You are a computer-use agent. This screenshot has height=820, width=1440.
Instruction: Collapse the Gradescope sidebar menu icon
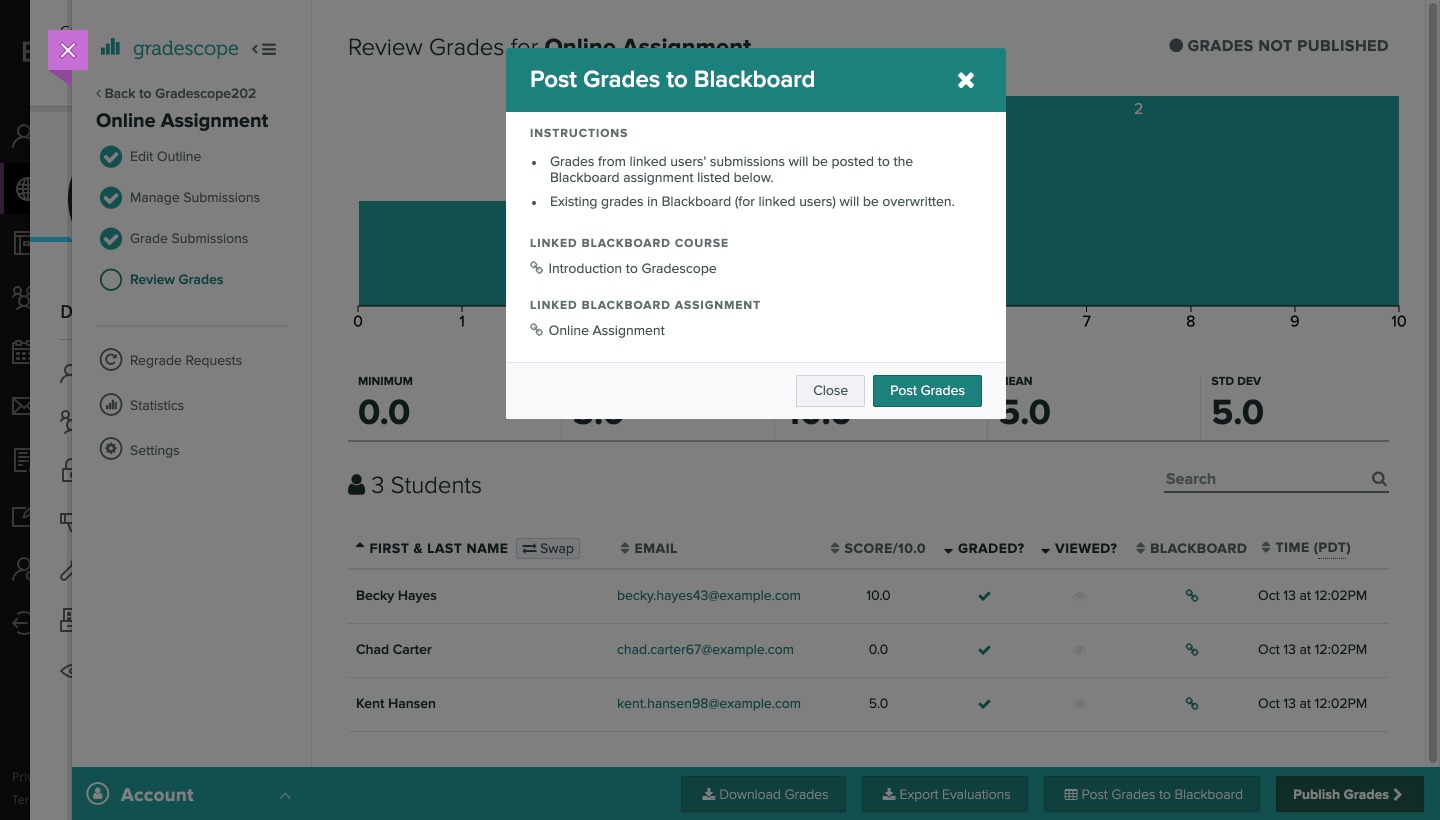point(264,49)
